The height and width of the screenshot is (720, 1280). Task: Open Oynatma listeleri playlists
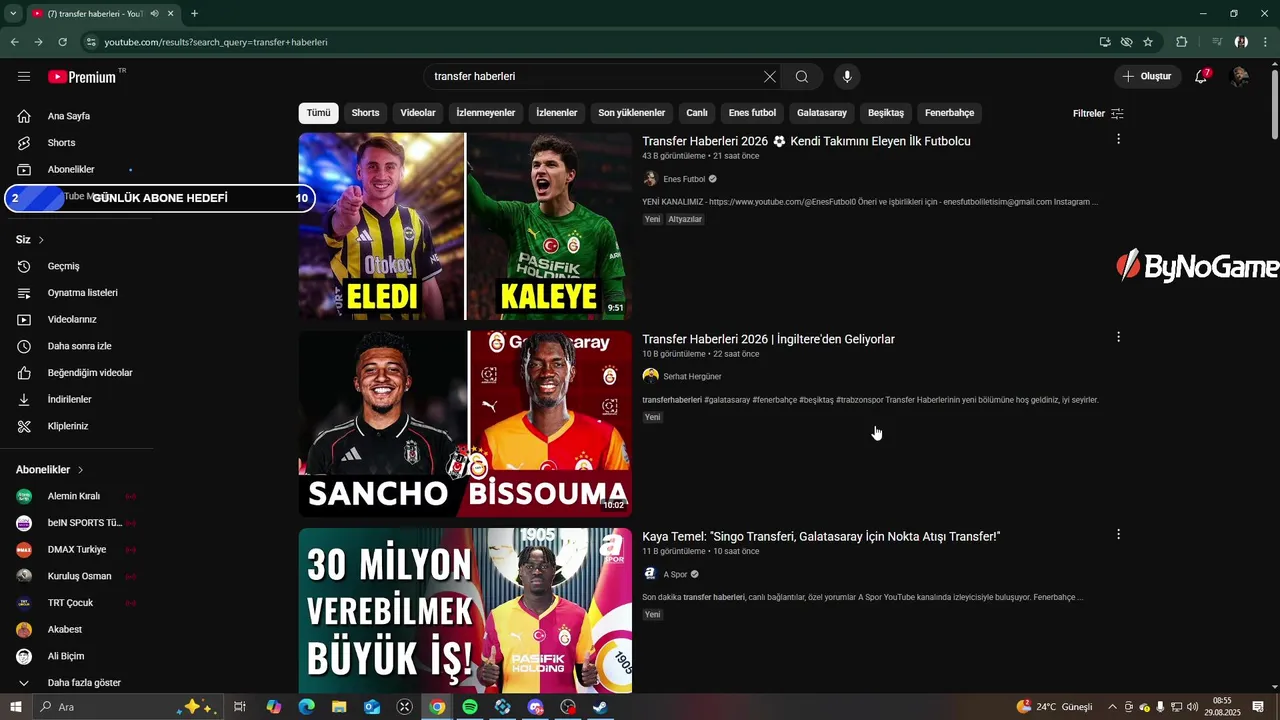point(80,293)
